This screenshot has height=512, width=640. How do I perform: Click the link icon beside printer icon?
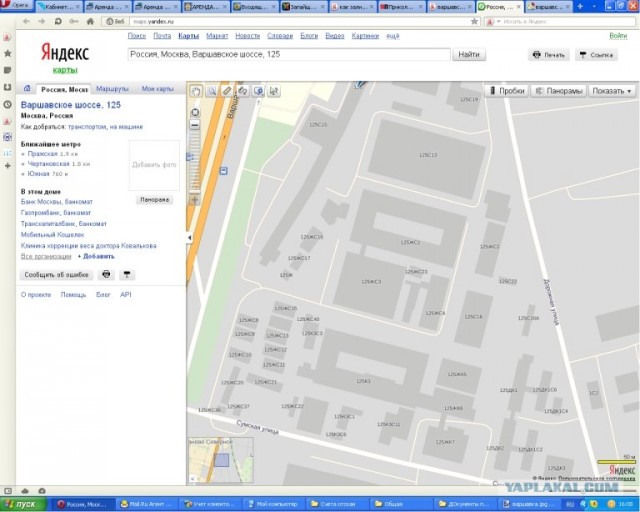(x=127, y=275)
